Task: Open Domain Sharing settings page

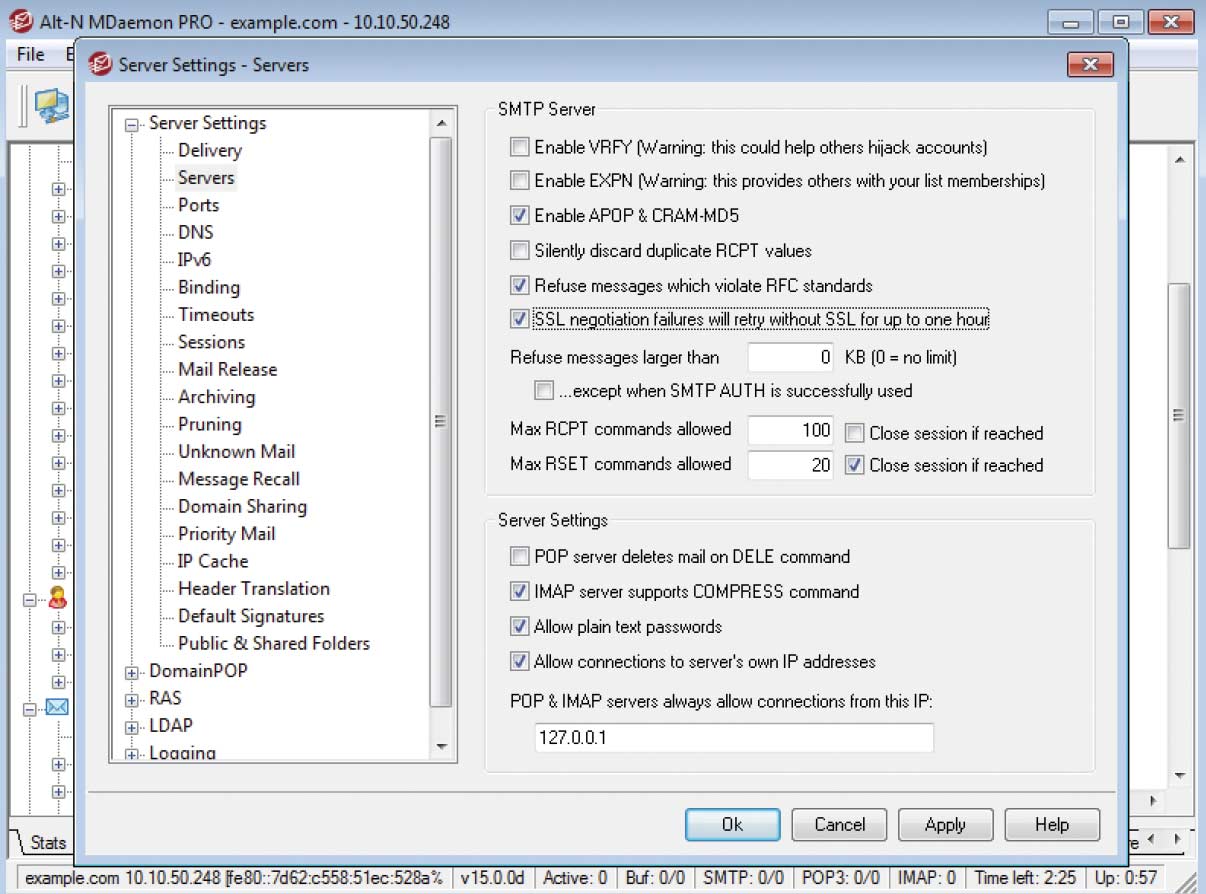Action: coord(242,507)
